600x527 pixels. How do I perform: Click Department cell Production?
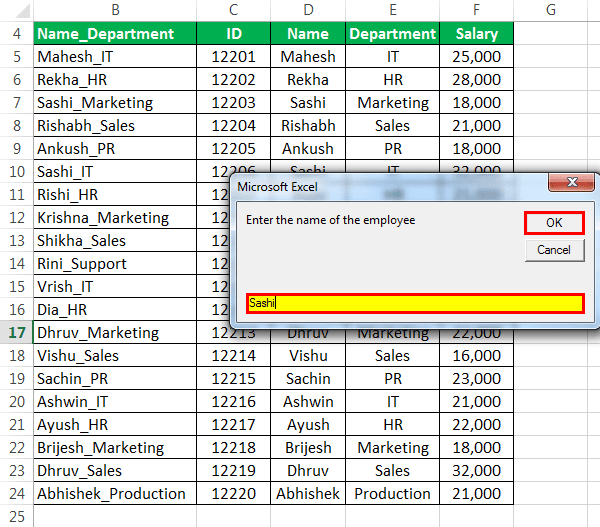[x=393, y=493]
